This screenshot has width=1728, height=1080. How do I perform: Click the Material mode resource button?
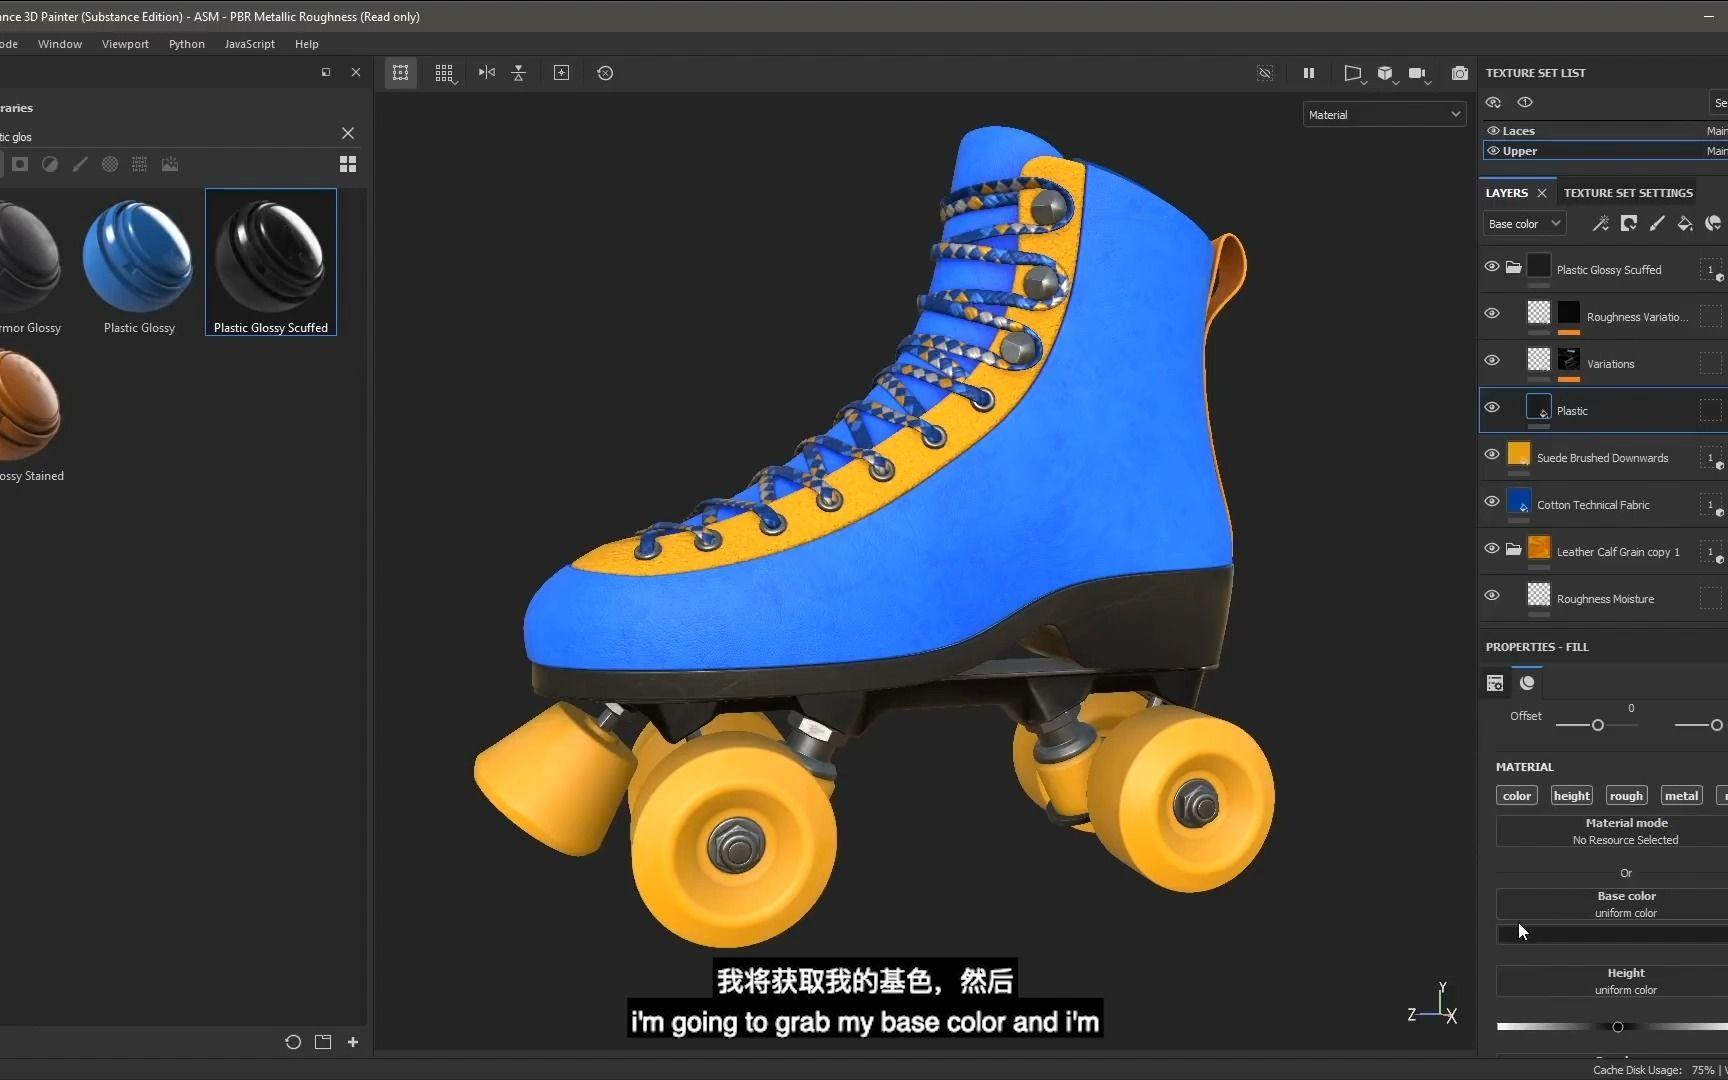click(1625, 831)
